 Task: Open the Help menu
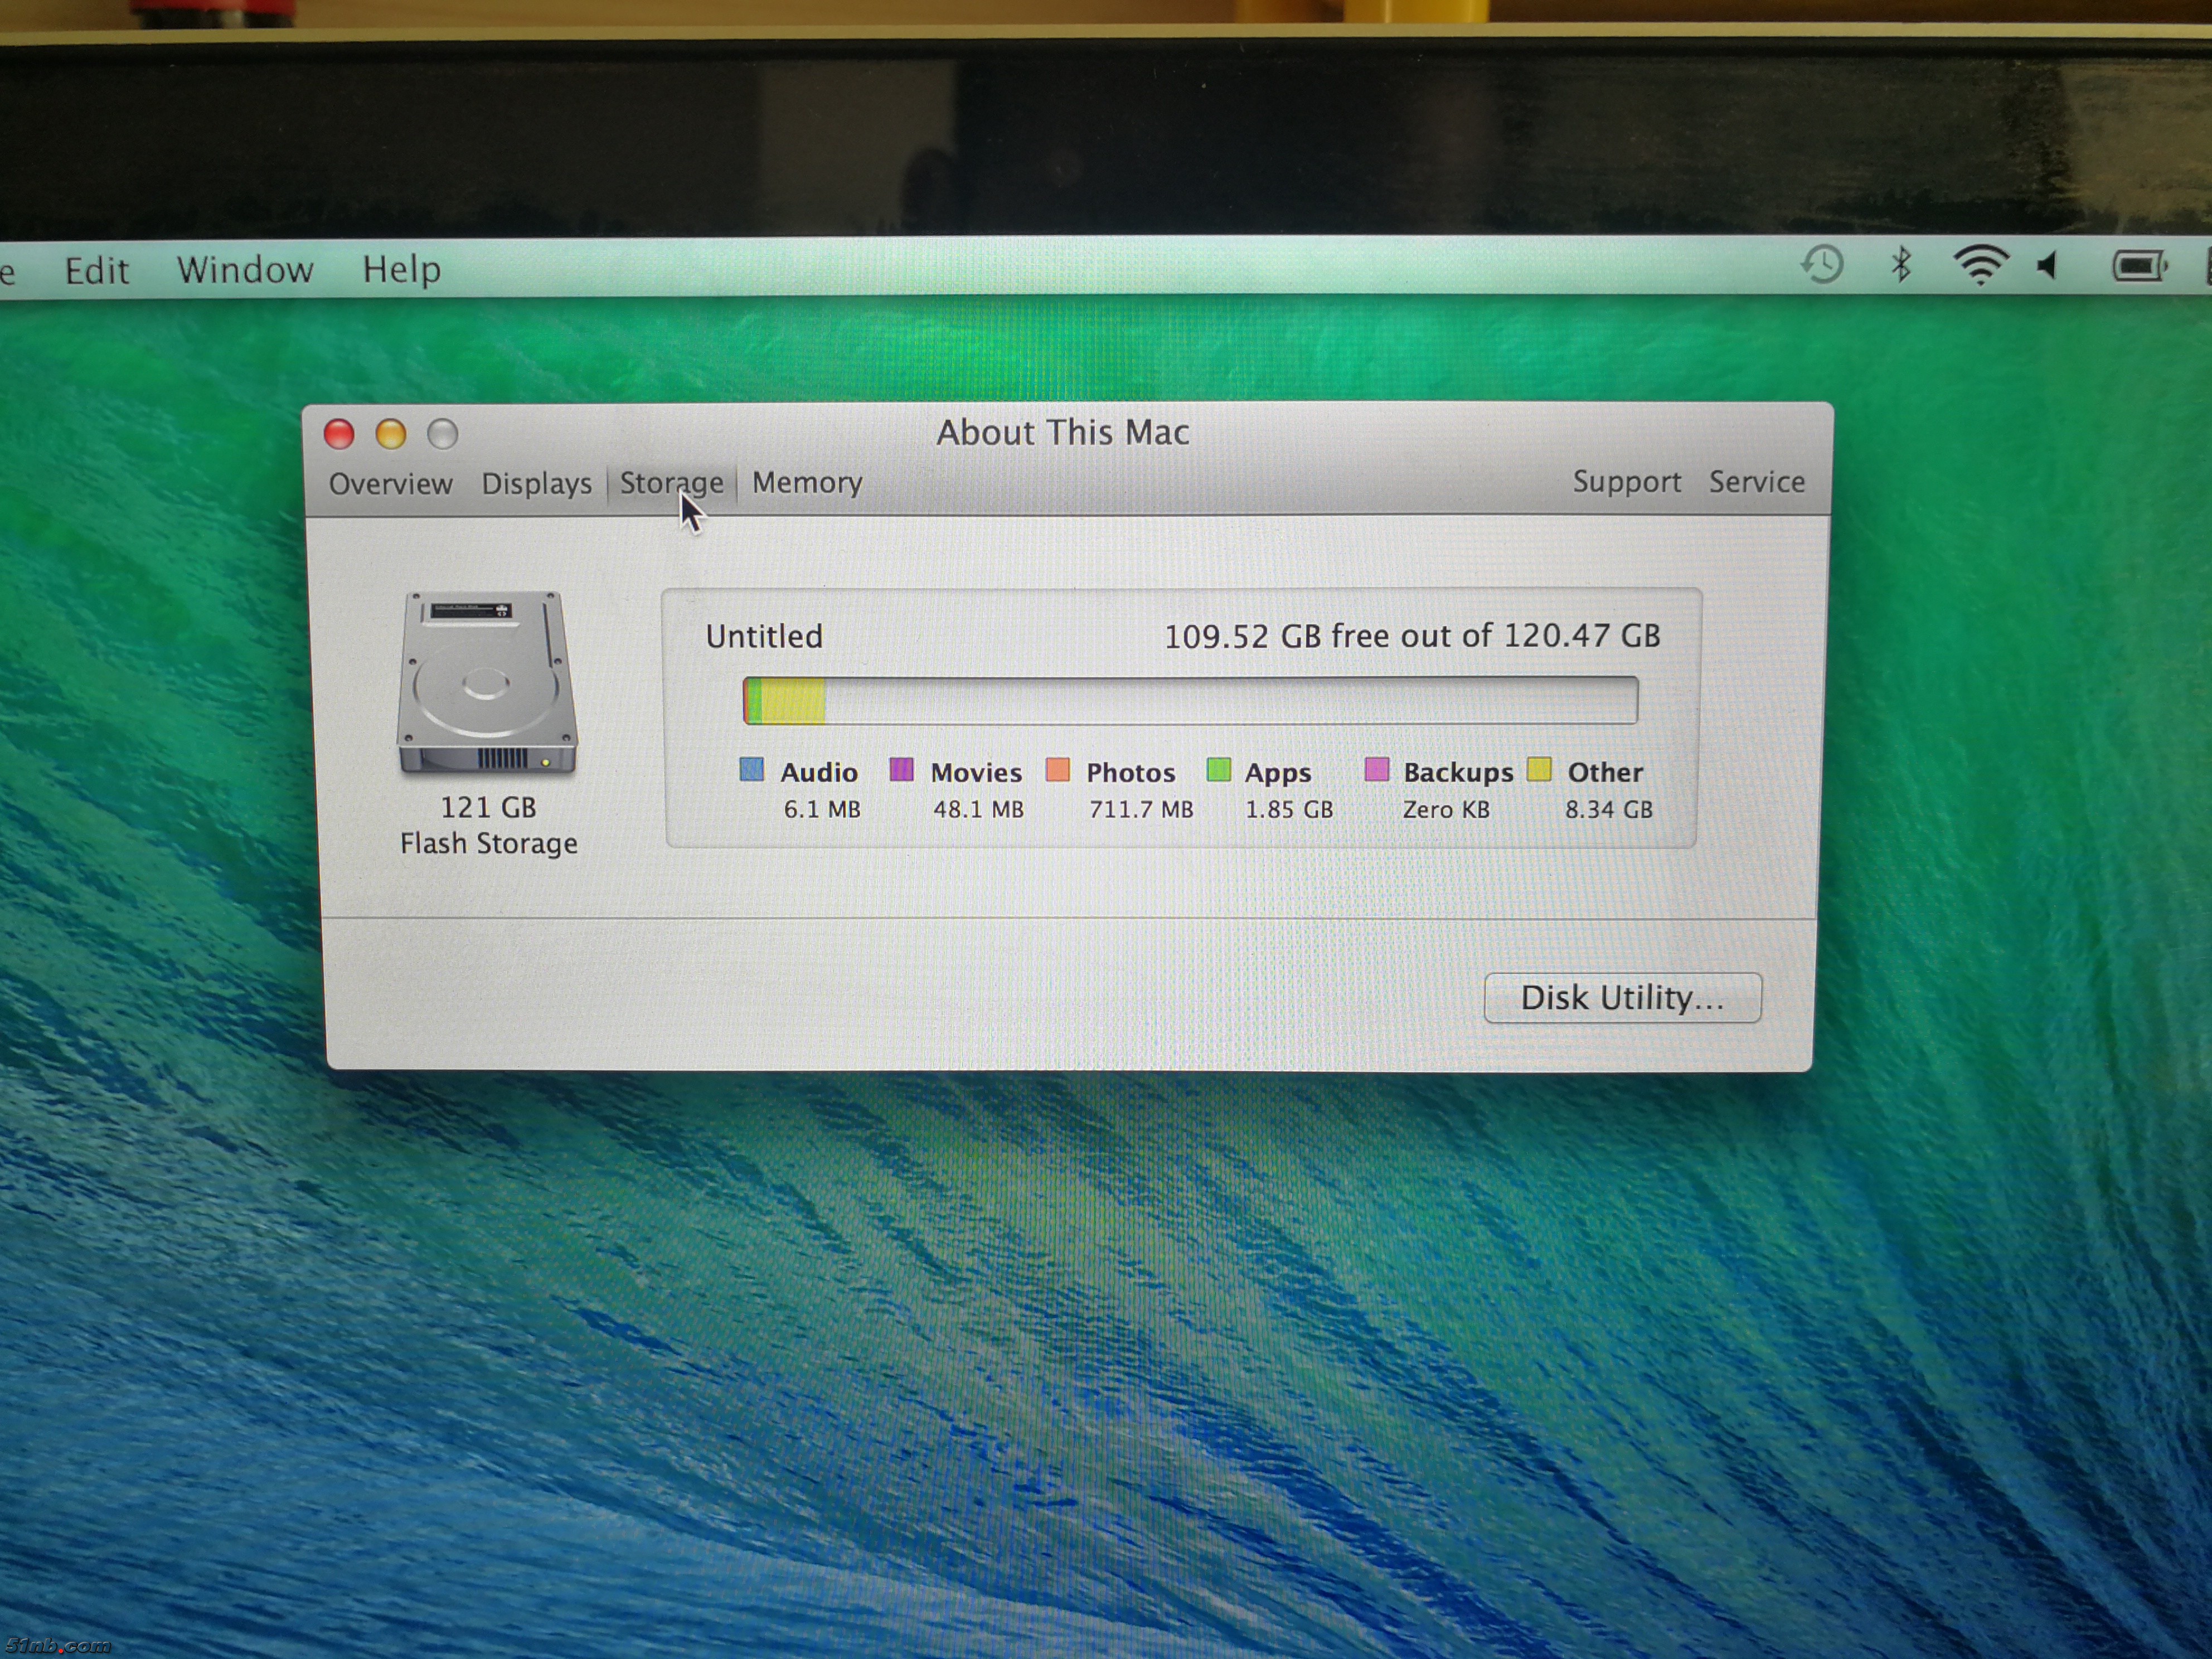pos(401,269)
